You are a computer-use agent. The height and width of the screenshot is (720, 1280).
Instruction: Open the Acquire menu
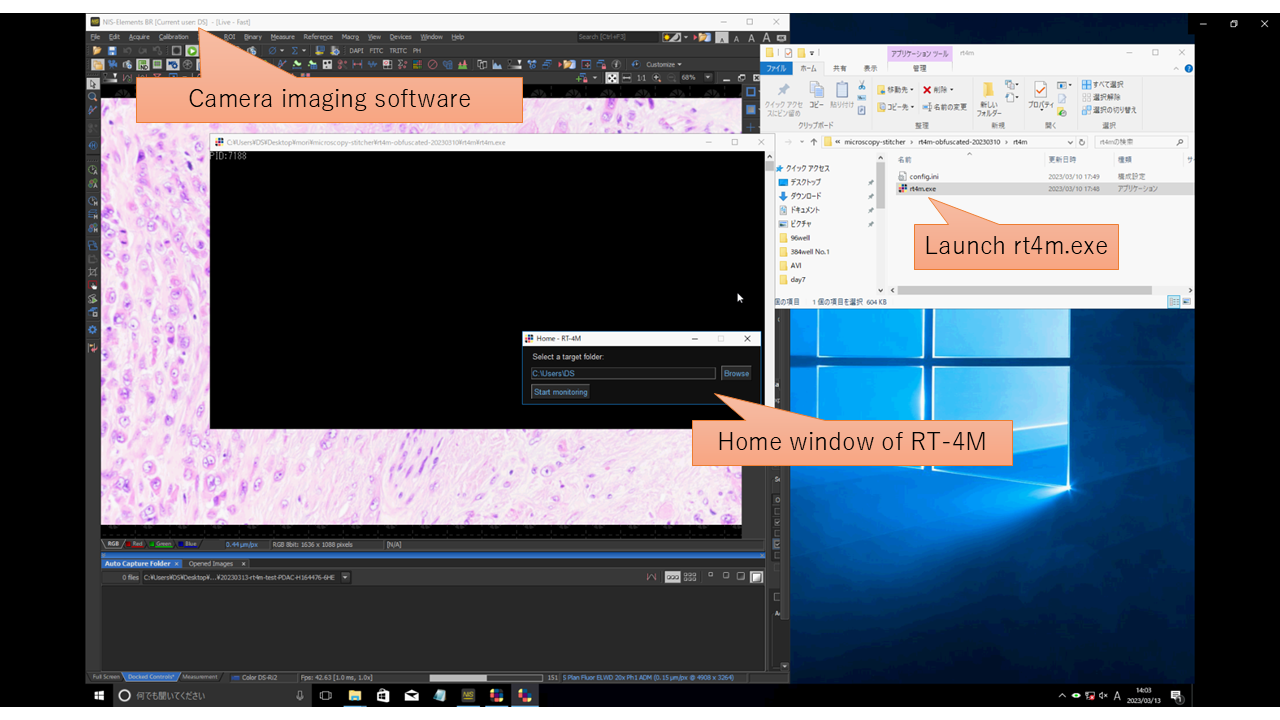139,37
